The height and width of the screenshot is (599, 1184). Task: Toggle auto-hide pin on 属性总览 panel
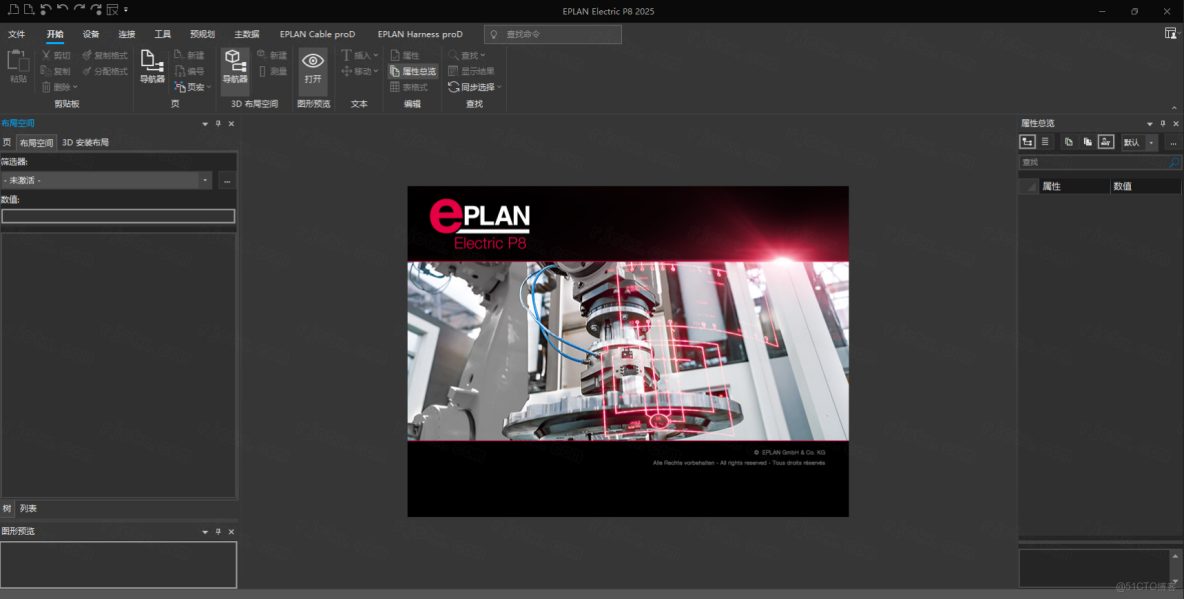1162,123
